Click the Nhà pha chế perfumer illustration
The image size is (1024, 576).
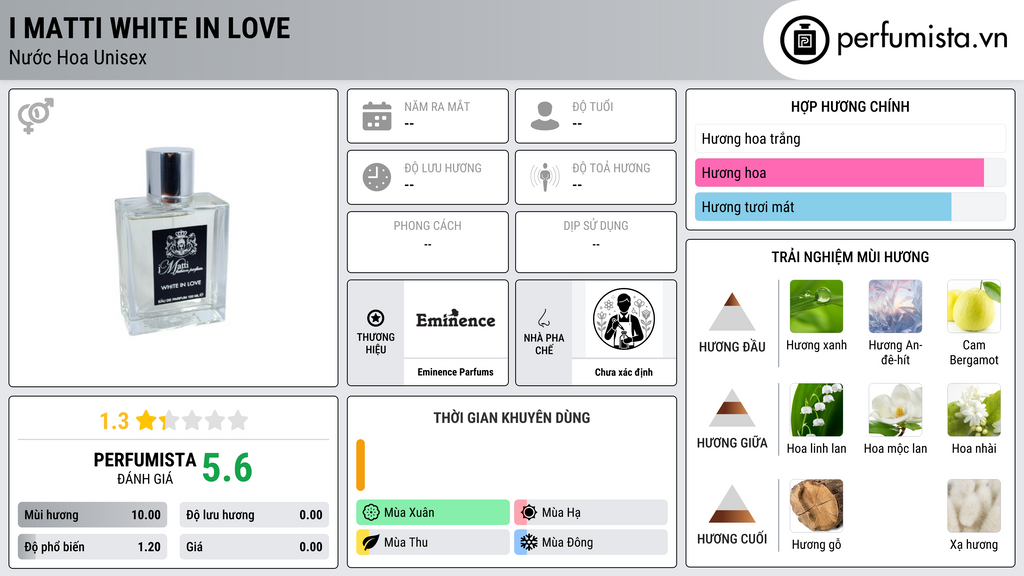point(624,319)
